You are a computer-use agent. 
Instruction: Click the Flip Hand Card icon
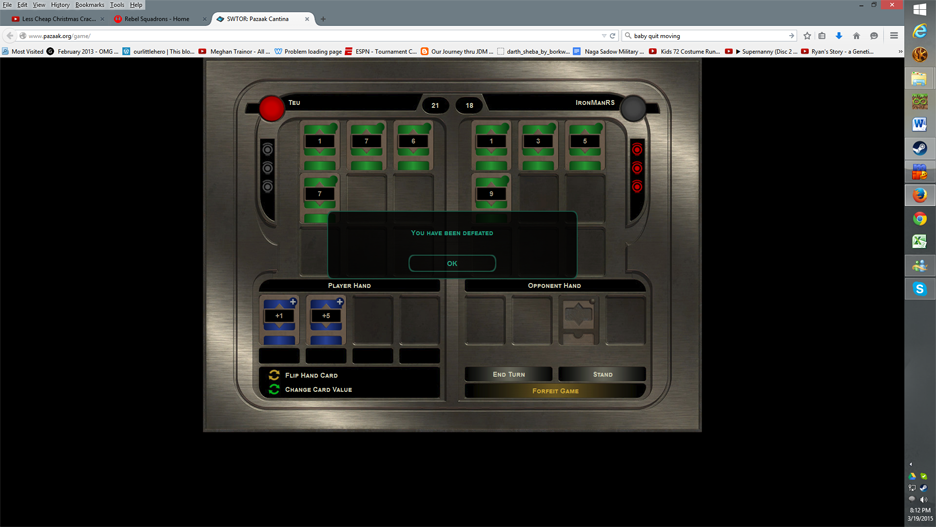coord(274,375)
